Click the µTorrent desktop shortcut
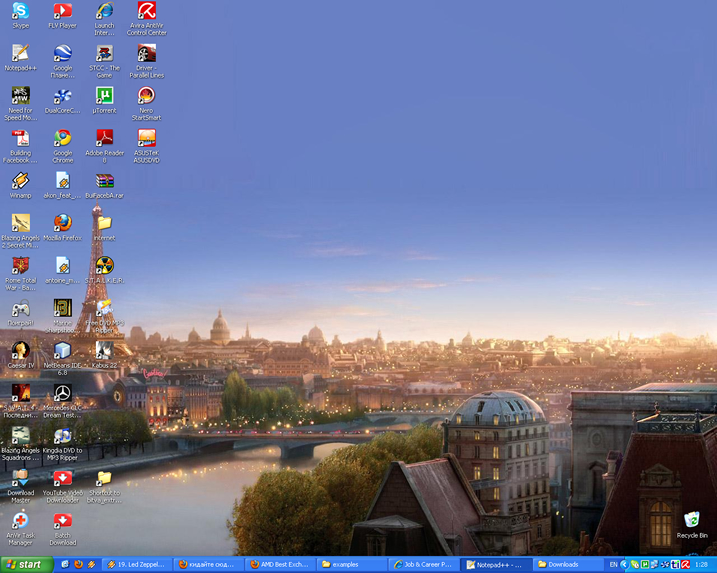 (x=104, y=96)
